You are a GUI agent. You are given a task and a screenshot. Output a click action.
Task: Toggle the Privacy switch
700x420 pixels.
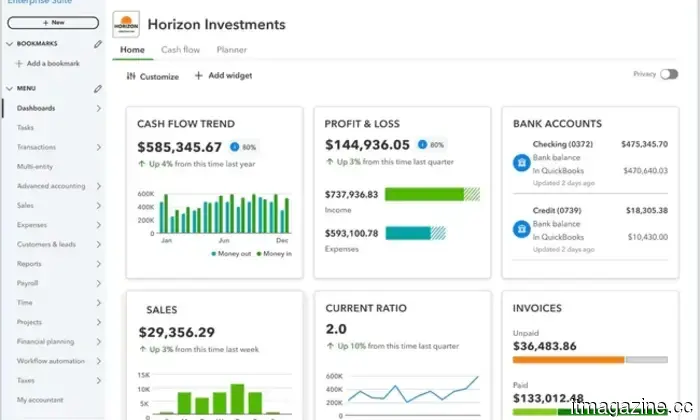(x=669, y=74)
